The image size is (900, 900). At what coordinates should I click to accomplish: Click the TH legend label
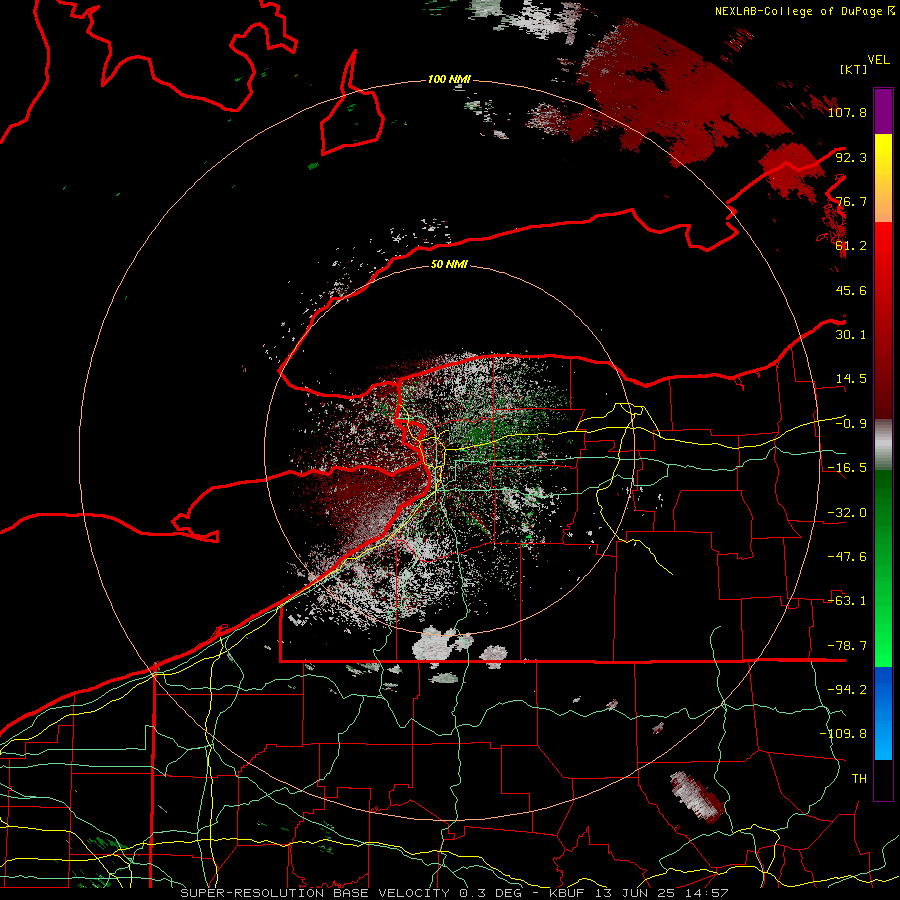point(859,778)
